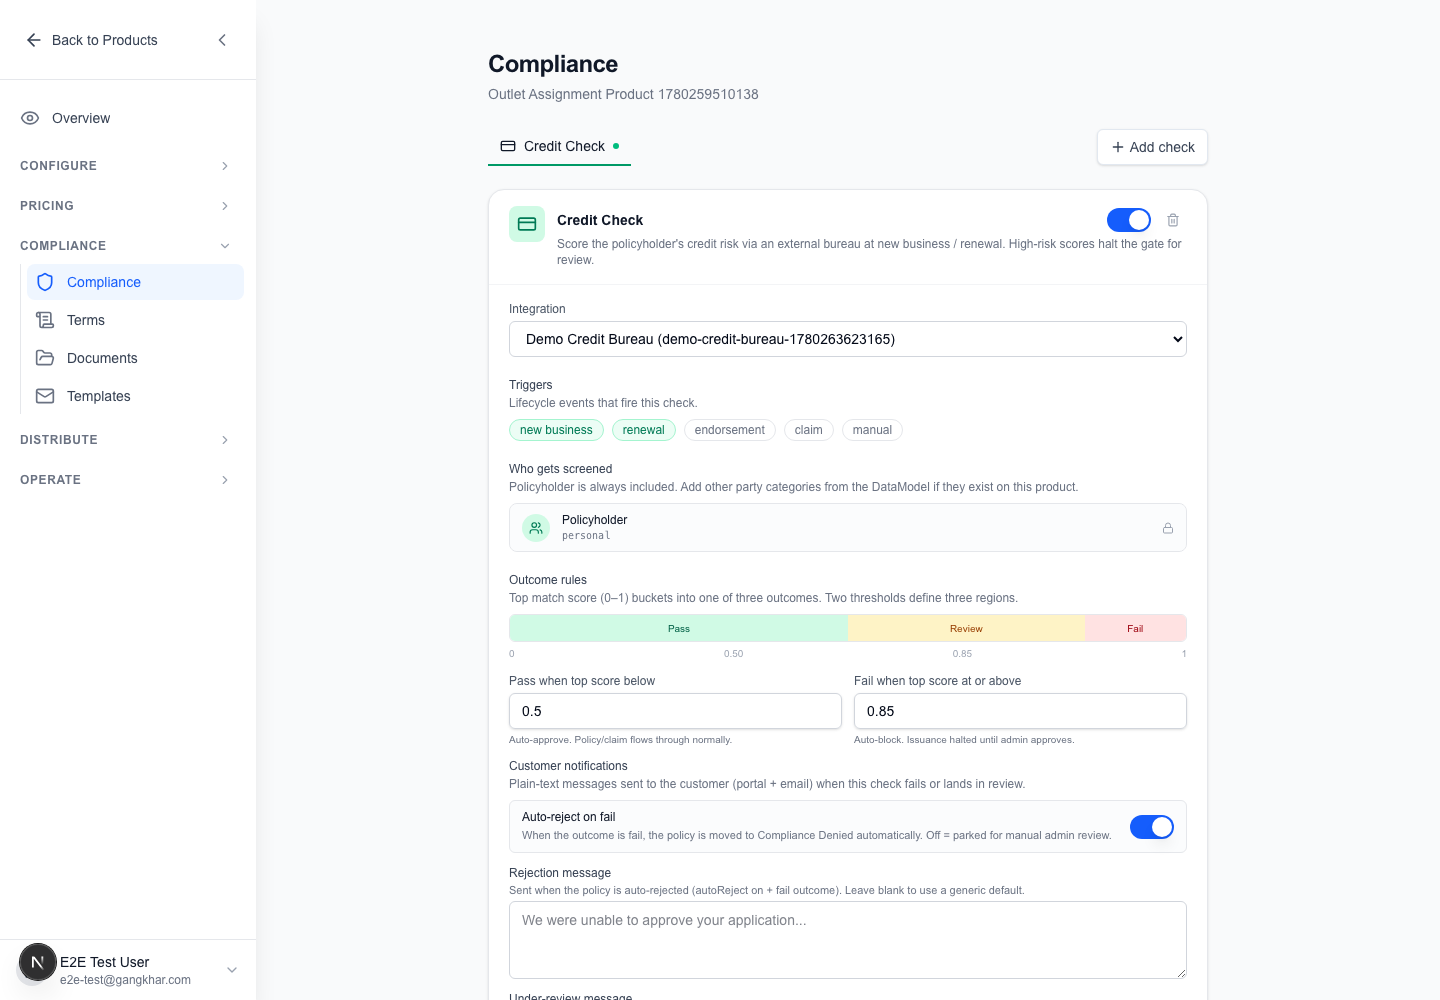Viewport: 1440px width, 1000px height.
Task: Expand the PRICING section
Action: [126, 206]
